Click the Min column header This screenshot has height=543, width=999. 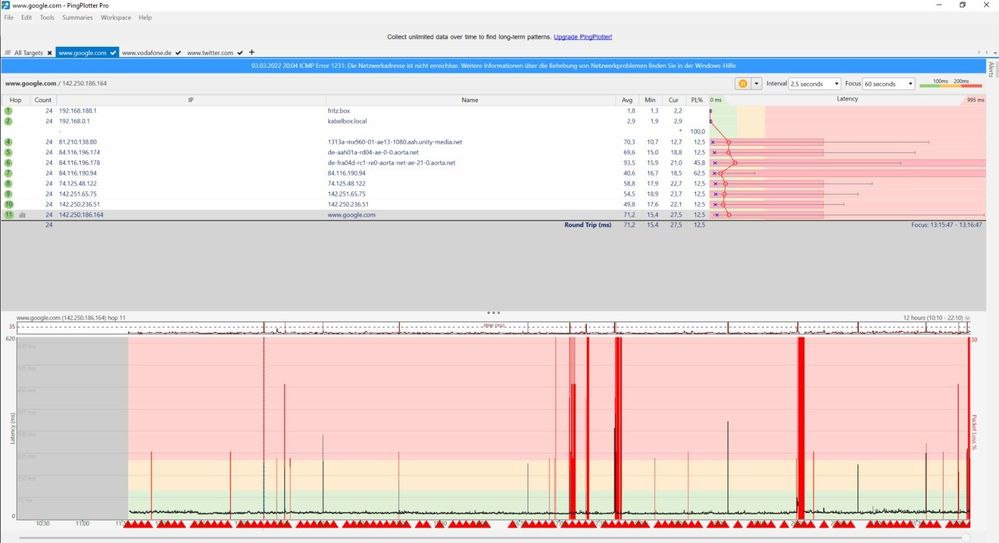tap(650, 100)
